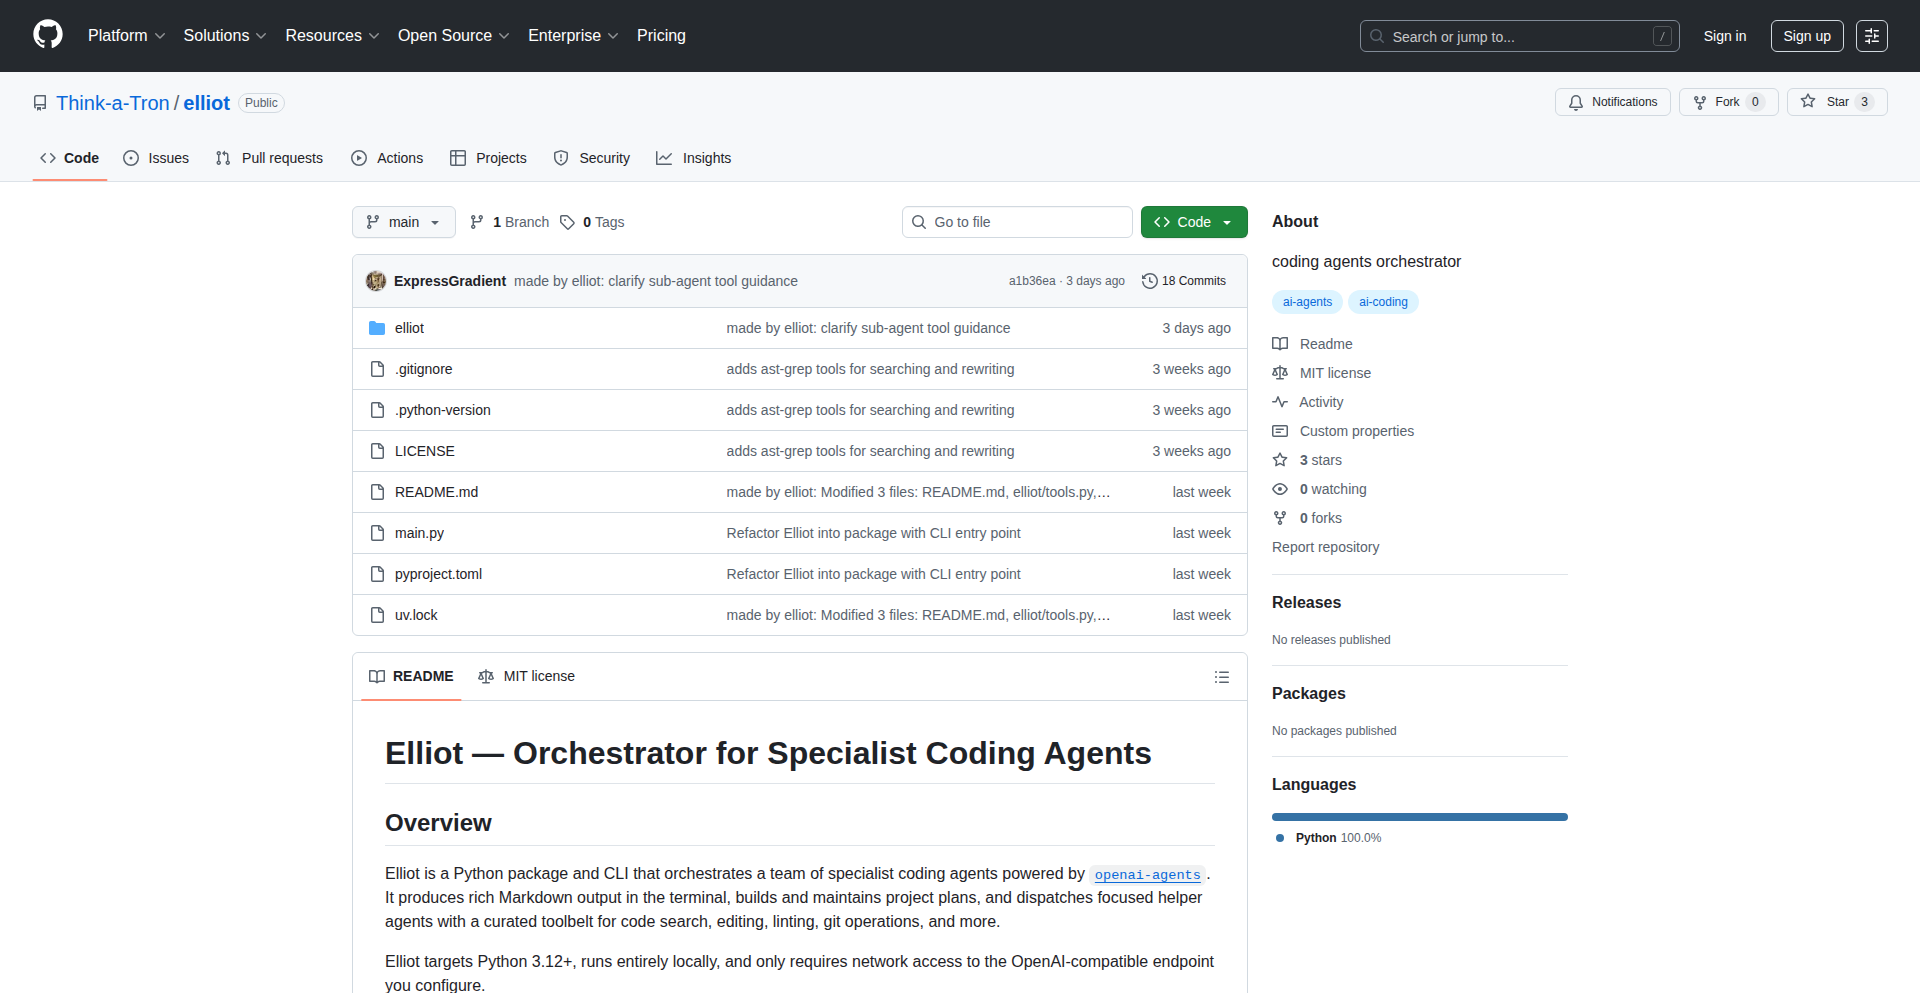Click the GitHub logo home icon
Image resolution: width=1920 pixels, height=993 pixels.
48,35
